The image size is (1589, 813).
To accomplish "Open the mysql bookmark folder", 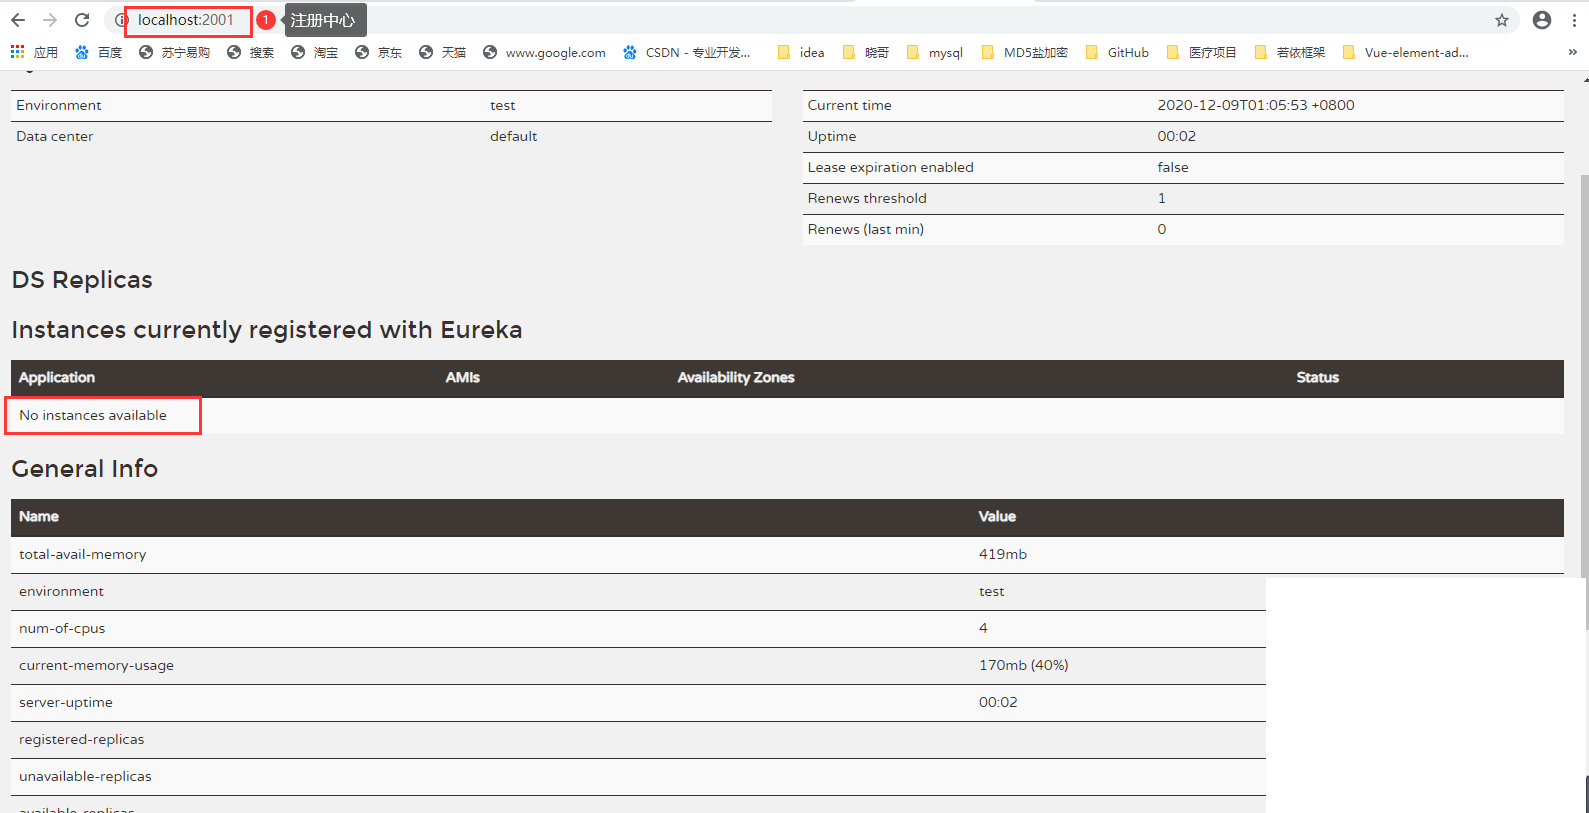I will tap(935, 52).
